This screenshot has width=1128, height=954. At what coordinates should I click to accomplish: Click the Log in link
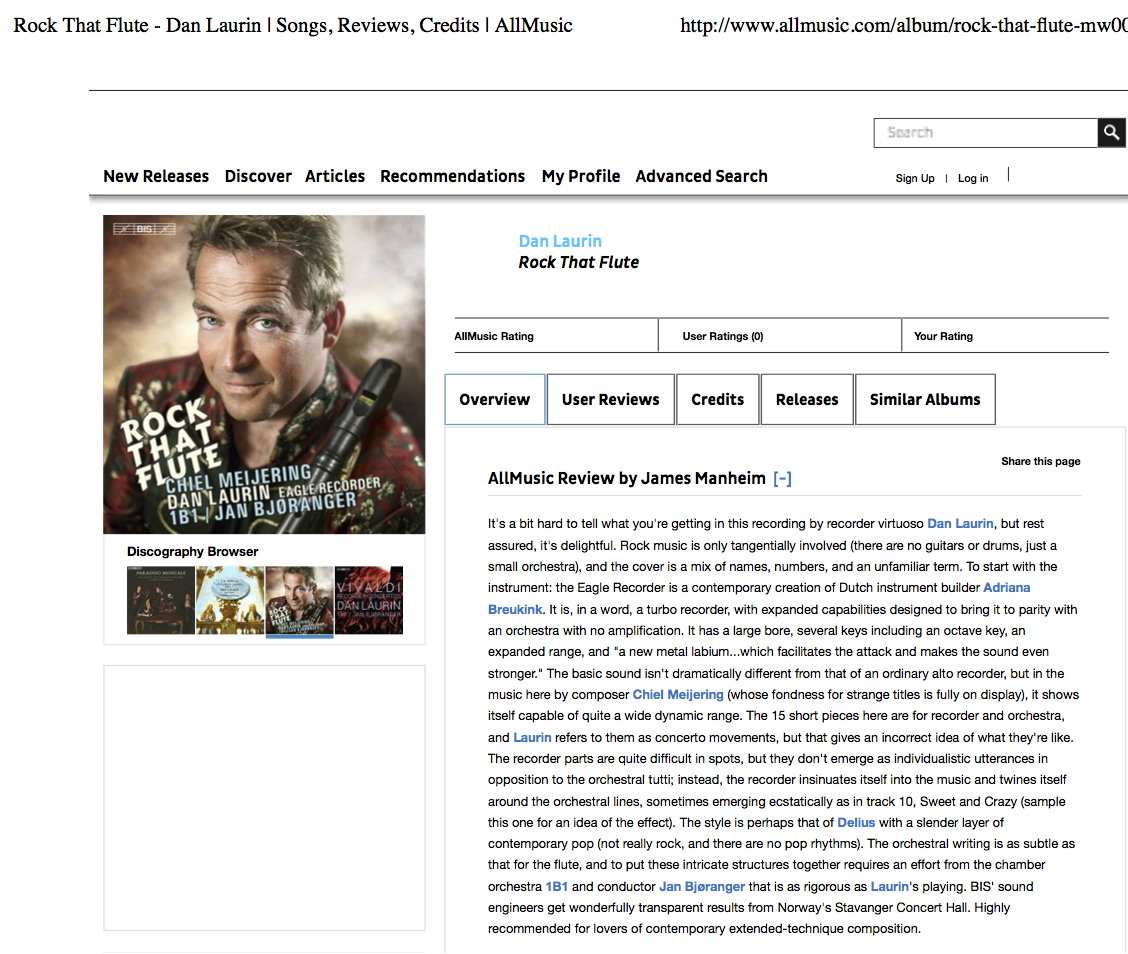[973, 178]
